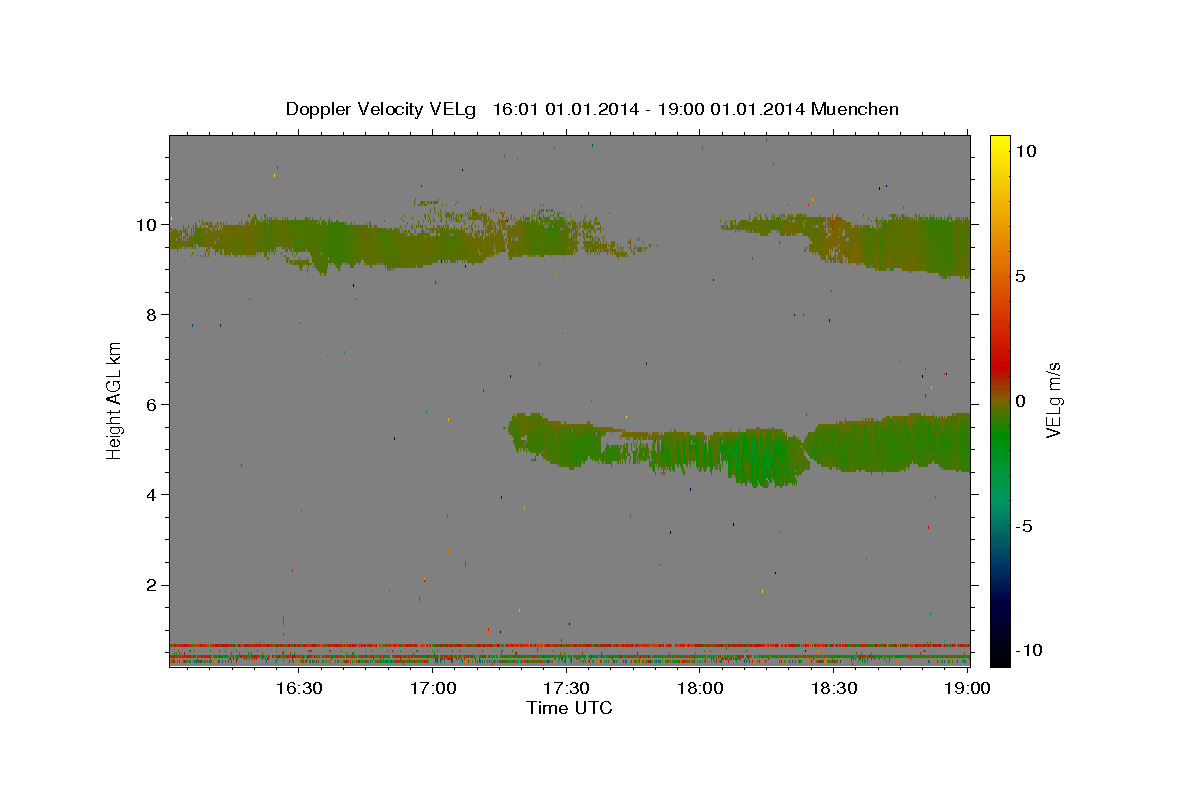Click the colorbar value label 5
The image size is (1200, 800).
point(1020,276)
